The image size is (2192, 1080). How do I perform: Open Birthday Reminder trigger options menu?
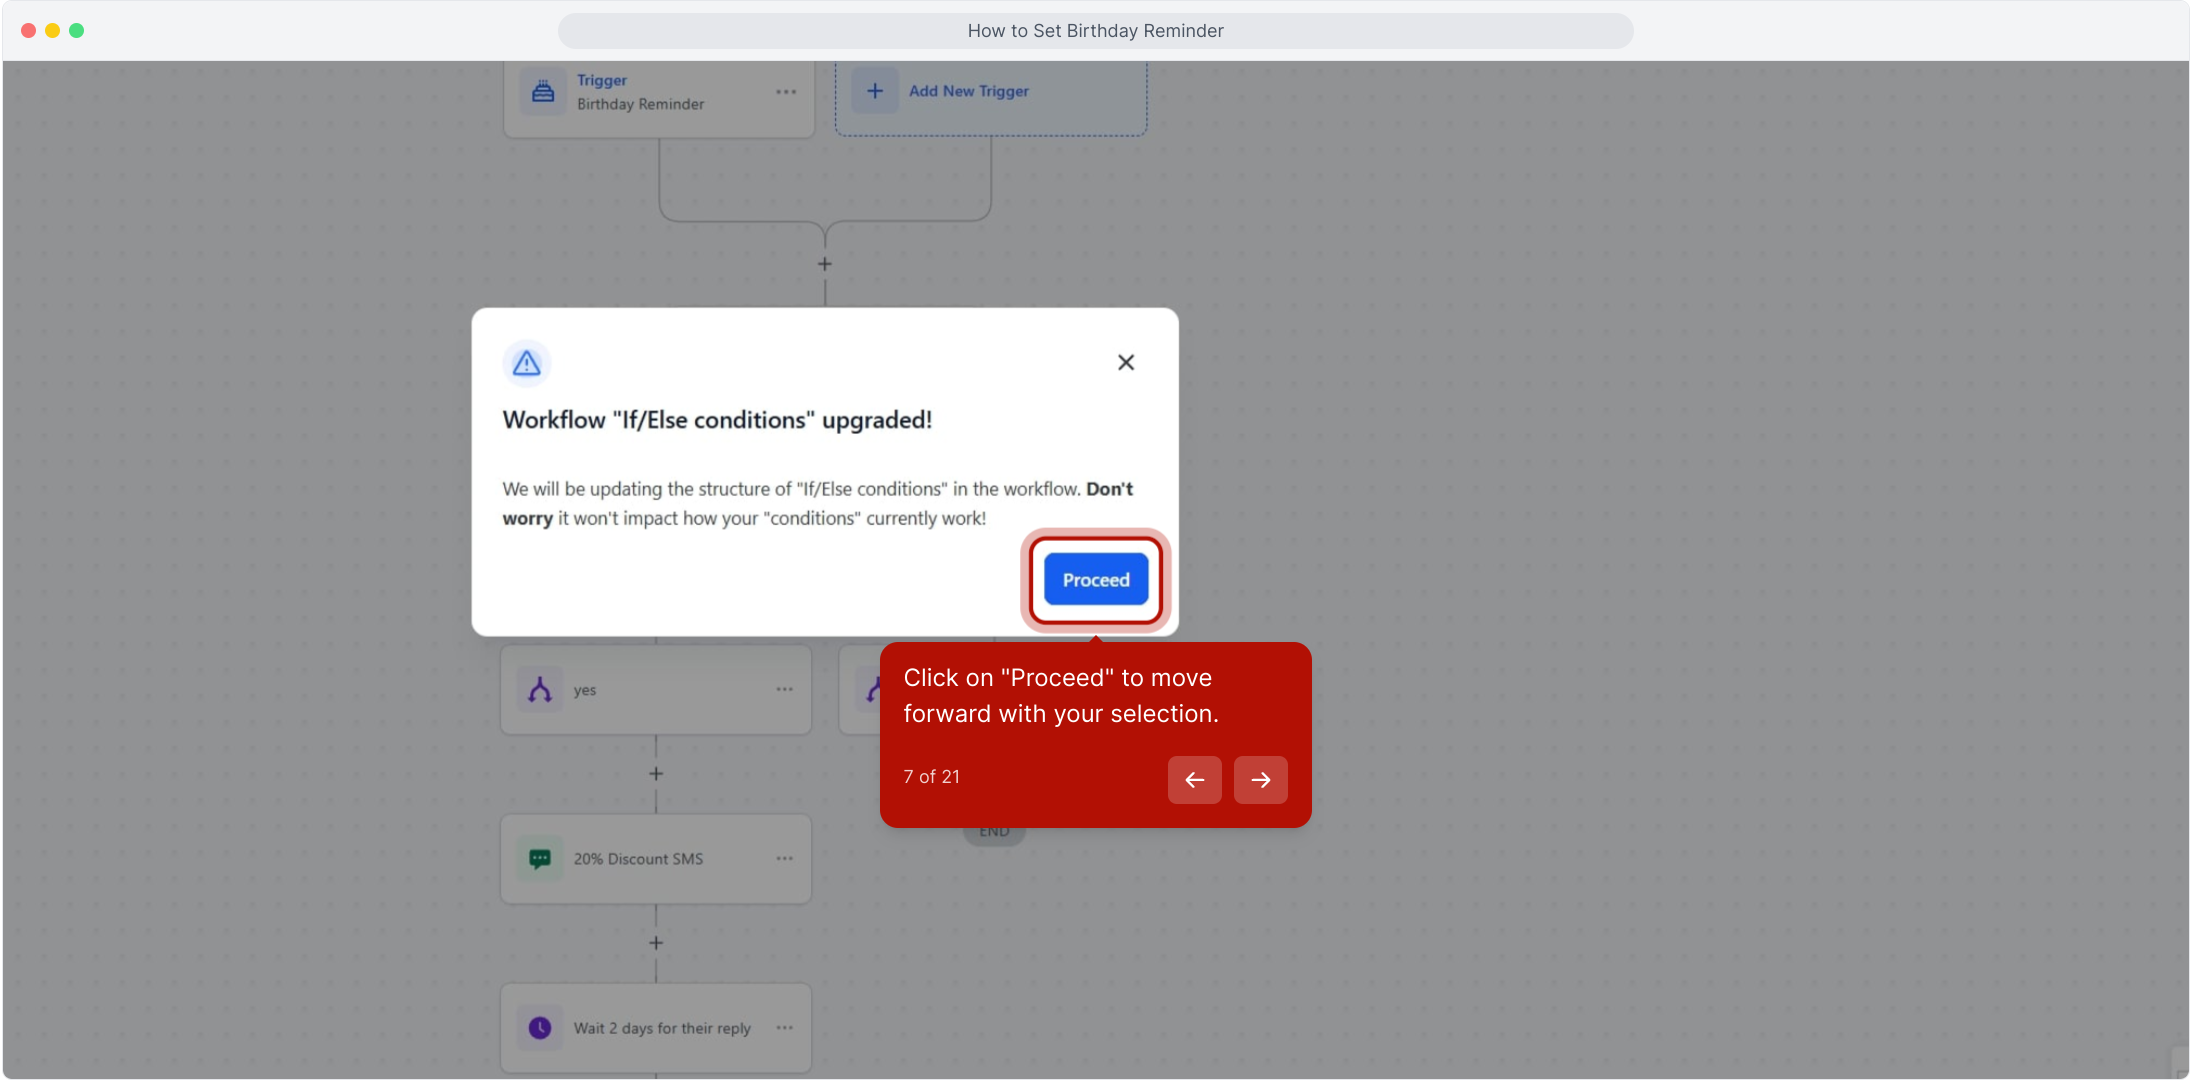click(786, 92)
